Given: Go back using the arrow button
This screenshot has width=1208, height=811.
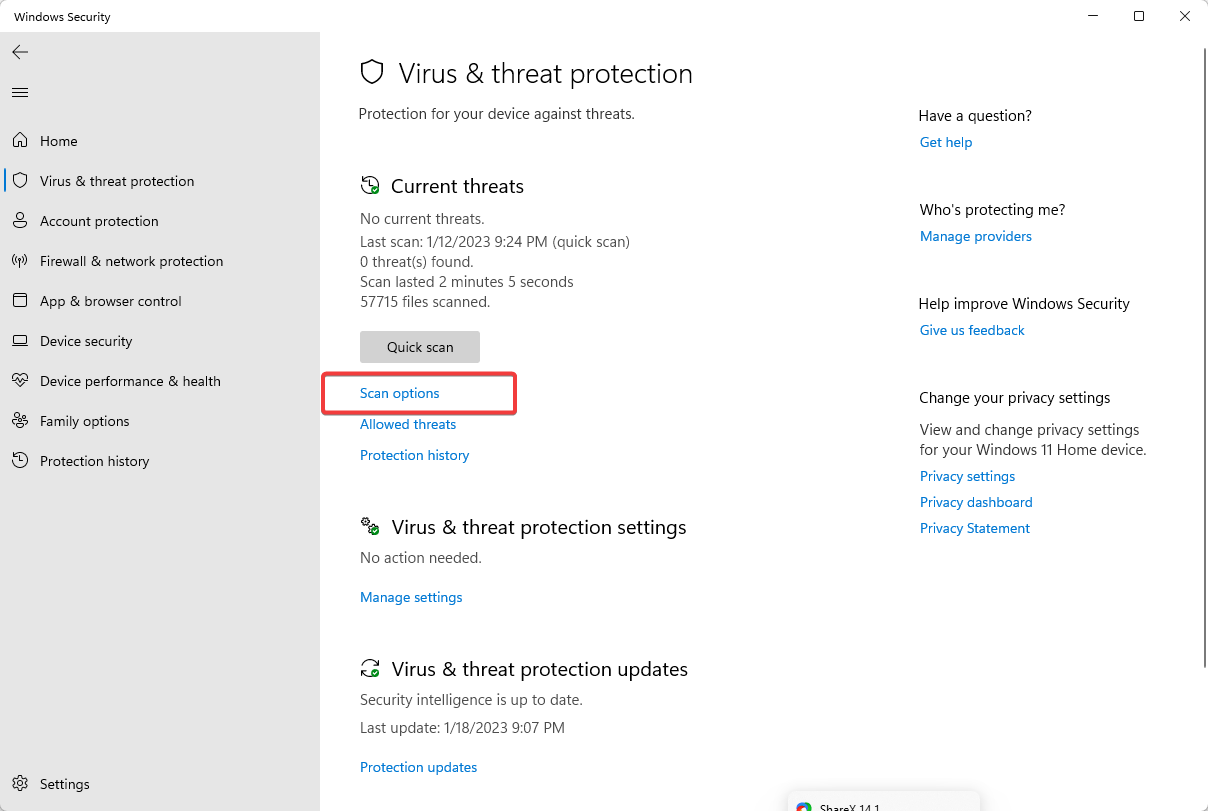Looking at the screenshot, I should (20, 52).
